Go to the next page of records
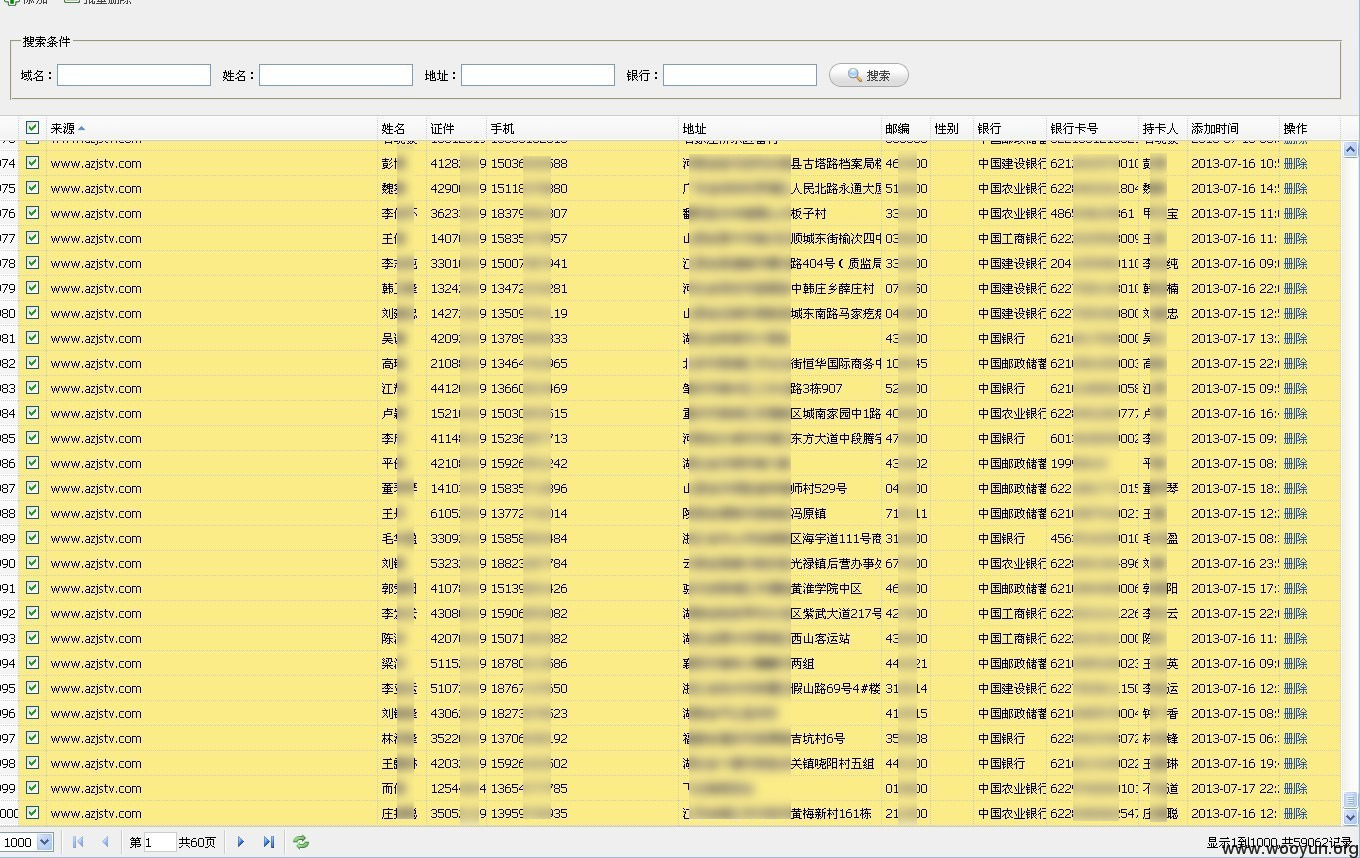The image size is (1360, 858). (241, 842)
